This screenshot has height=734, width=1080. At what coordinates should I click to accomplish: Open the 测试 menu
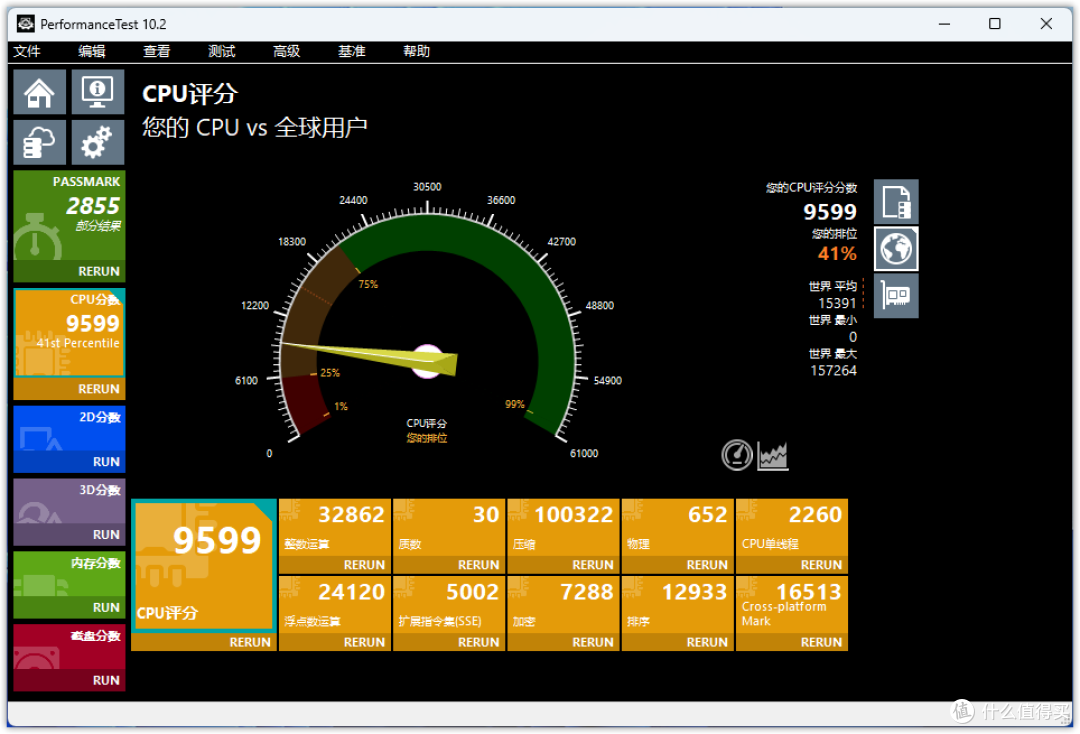pyautogui.click(x=222, y=52)
